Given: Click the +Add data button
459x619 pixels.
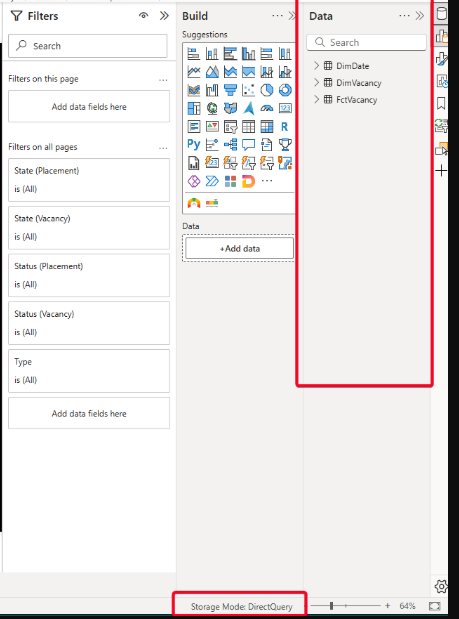Looking at the screenshot, I should pos(240,248).
